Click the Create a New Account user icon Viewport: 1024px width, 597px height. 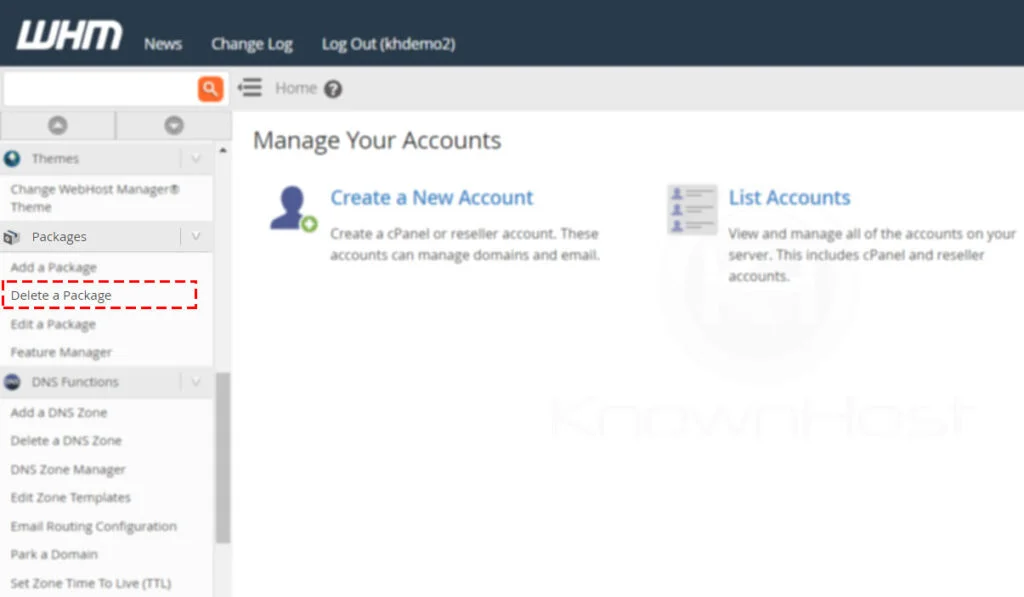pos(293,209)
